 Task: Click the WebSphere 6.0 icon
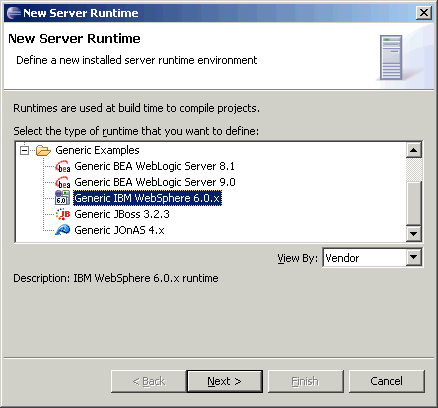[x=62, y=198]
